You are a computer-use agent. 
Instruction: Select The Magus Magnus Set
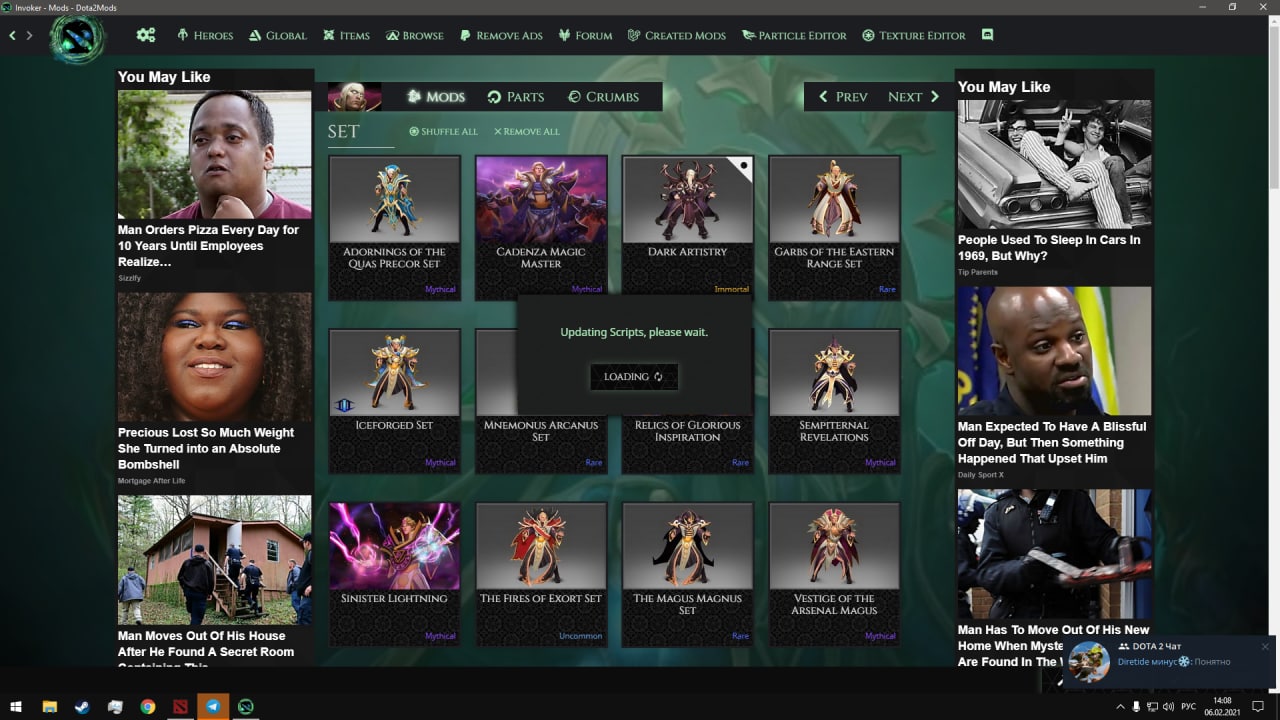[687, 574]
